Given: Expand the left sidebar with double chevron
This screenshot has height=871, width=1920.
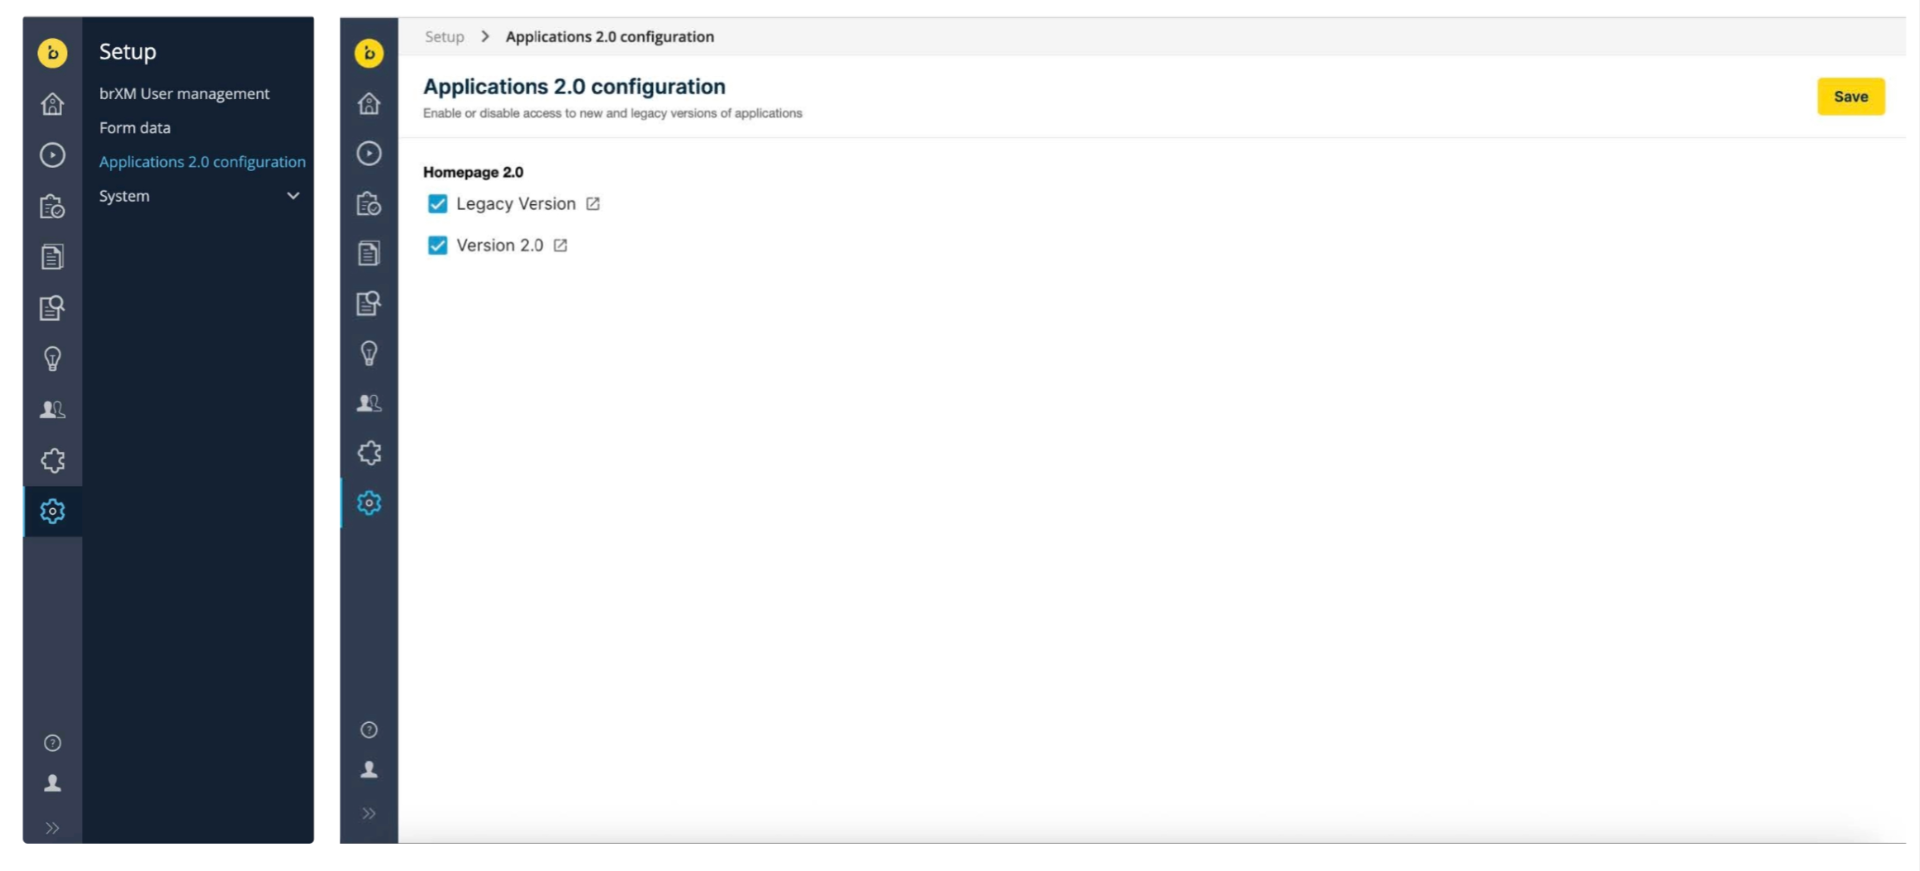Looking at the screenshot, I should click(52, 828).
